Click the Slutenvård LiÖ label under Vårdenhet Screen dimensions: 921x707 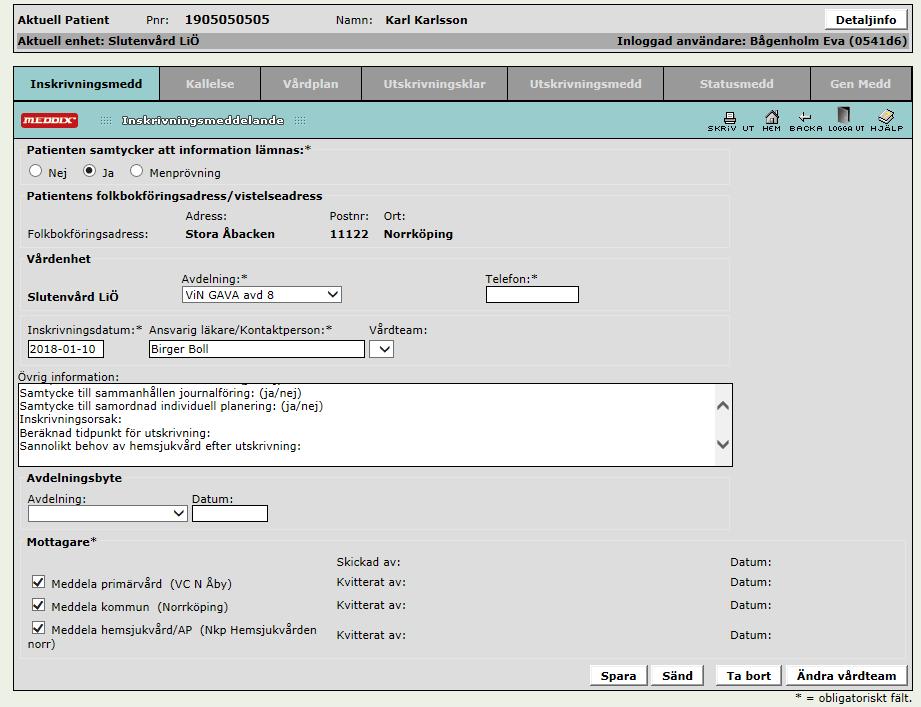click(x=73, y=297)
